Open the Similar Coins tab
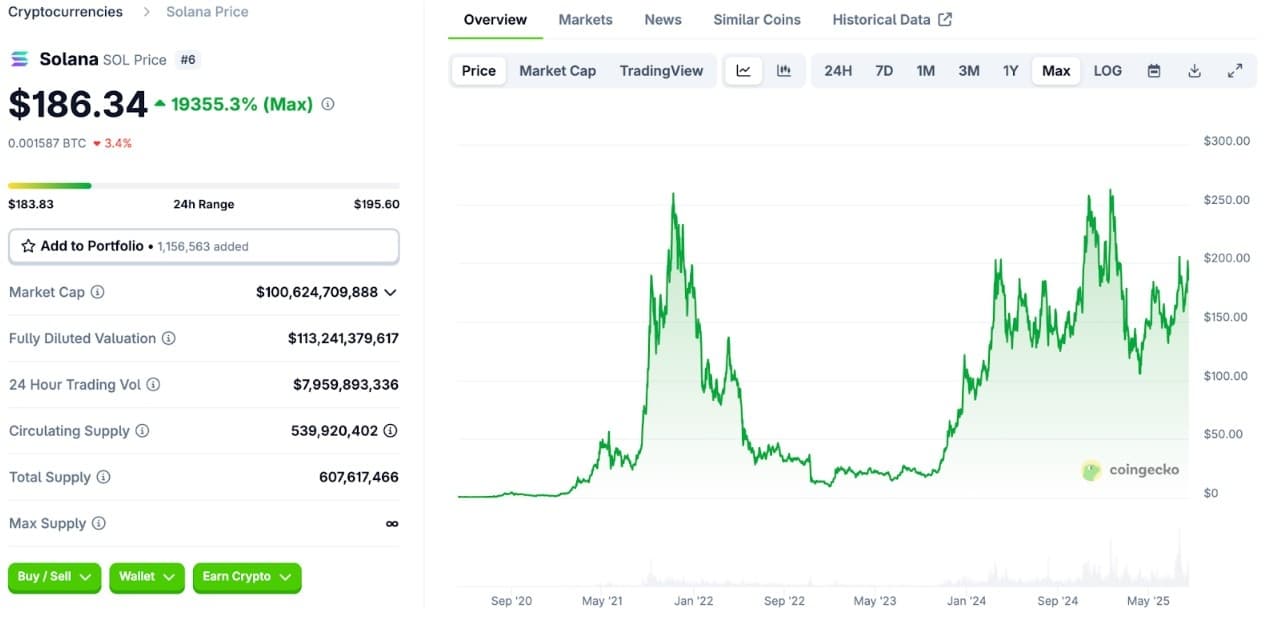Image resolution: width=1273 pixels, height=617 pixels. click(757, 20)
